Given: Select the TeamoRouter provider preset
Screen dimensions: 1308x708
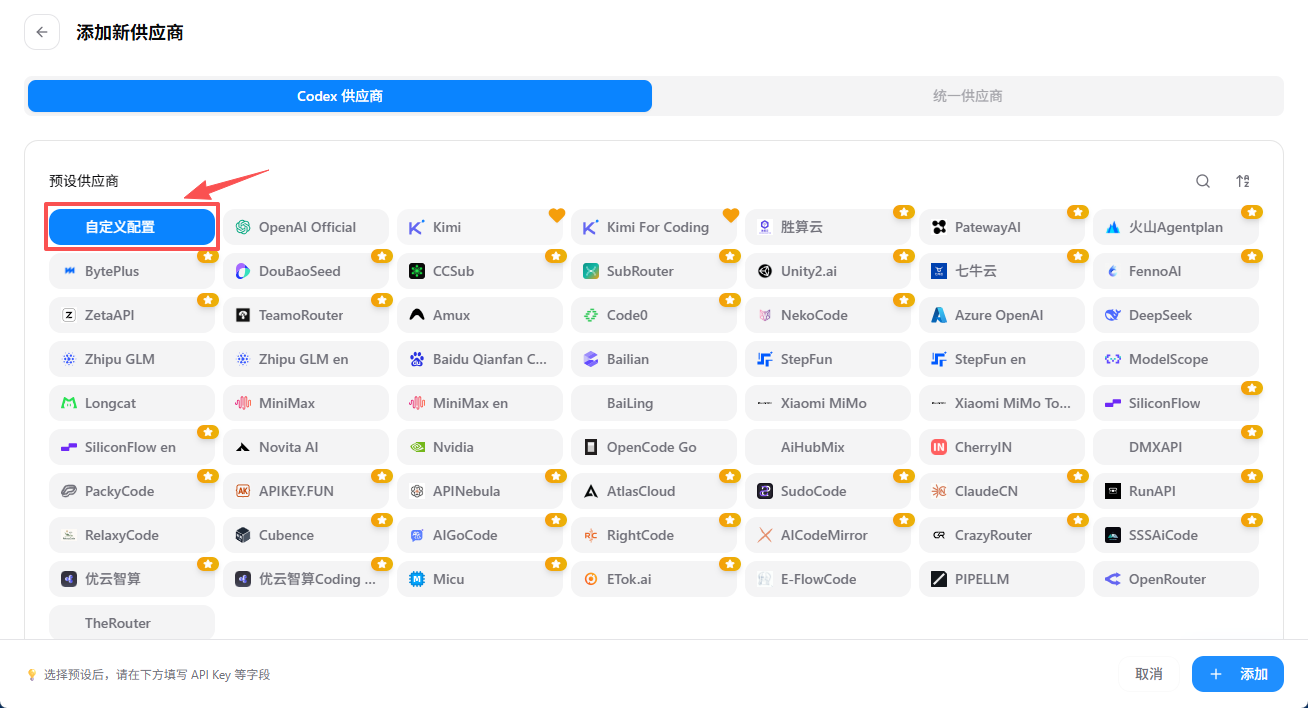Looking at the screenshot, I should pyautogui.click(x=306, y=315).
